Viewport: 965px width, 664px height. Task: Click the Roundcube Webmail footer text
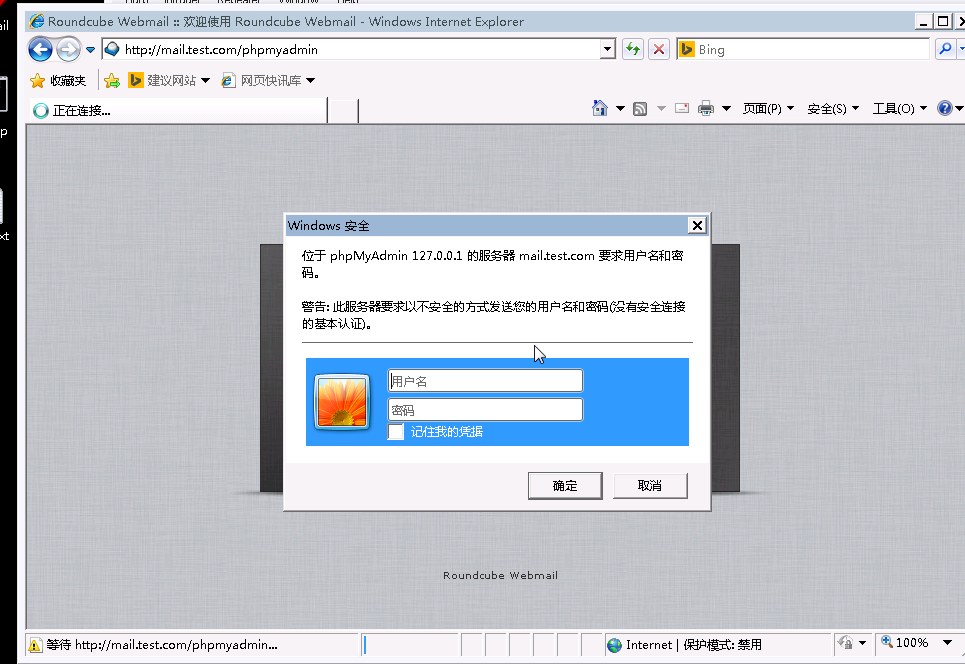pos(500,575)
